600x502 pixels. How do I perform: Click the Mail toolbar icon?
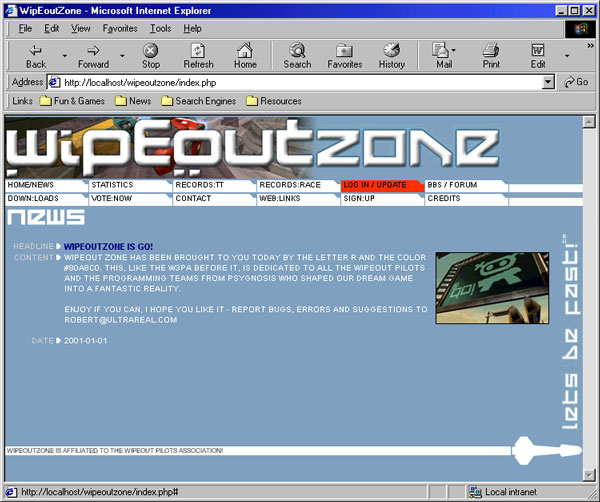tap(443, 56)
